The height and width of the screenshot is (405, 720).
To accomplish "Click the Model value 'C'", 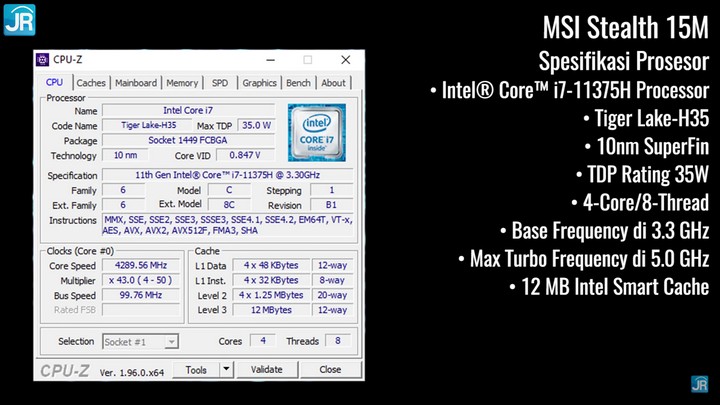I will coord(229,190).
